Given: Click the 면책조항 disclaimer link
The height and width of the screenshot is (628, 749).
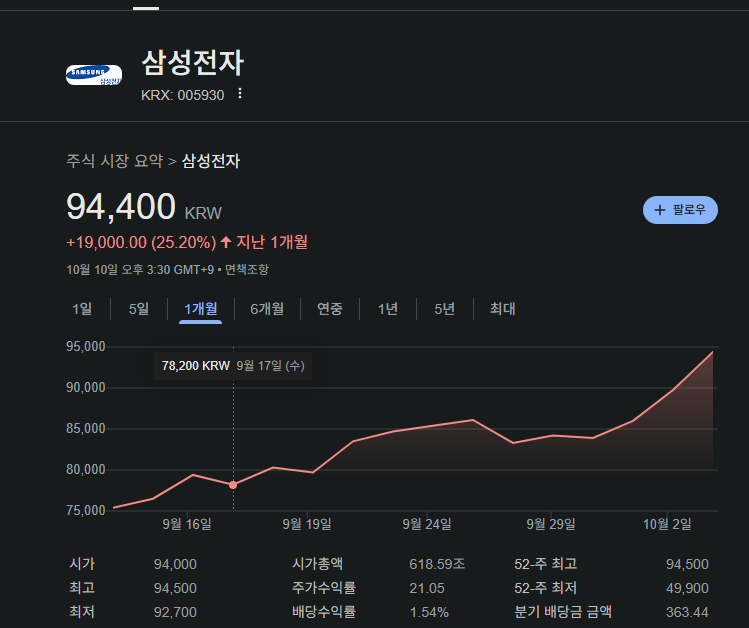Looking at the screenshot, I should pyautogui.click(x=247, y=269).
